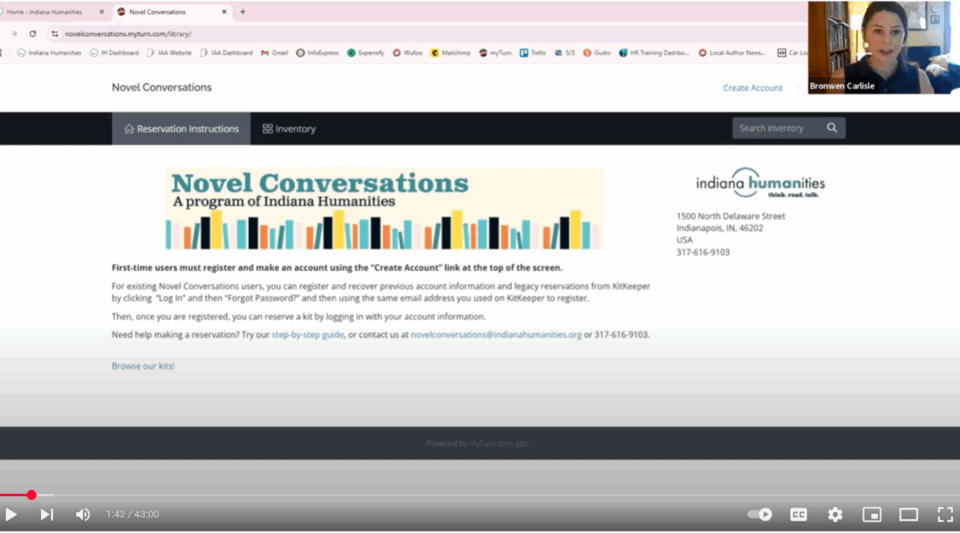Click the site info icon in address bar

[x=54, y=34]
